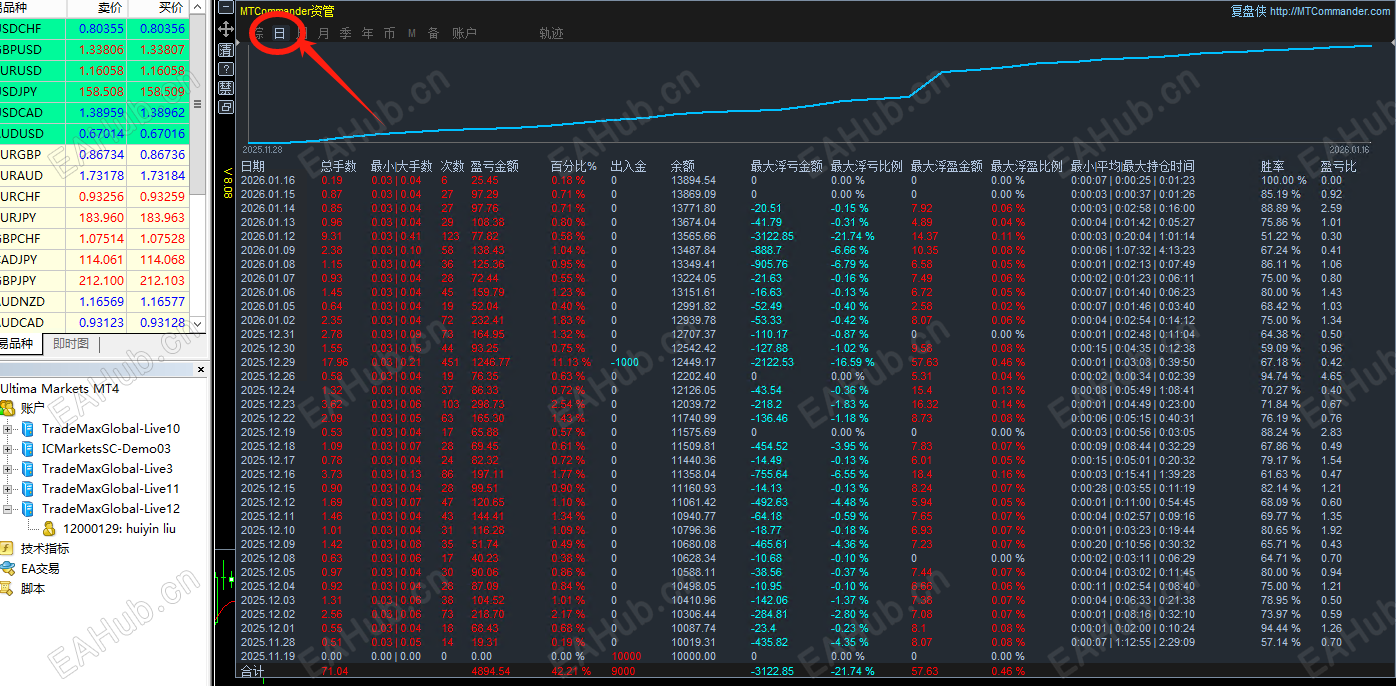The width and height of the screenshot is (1396, 686).
Task: Click the window layout icon below the disable icon
Action: point(226,106)
